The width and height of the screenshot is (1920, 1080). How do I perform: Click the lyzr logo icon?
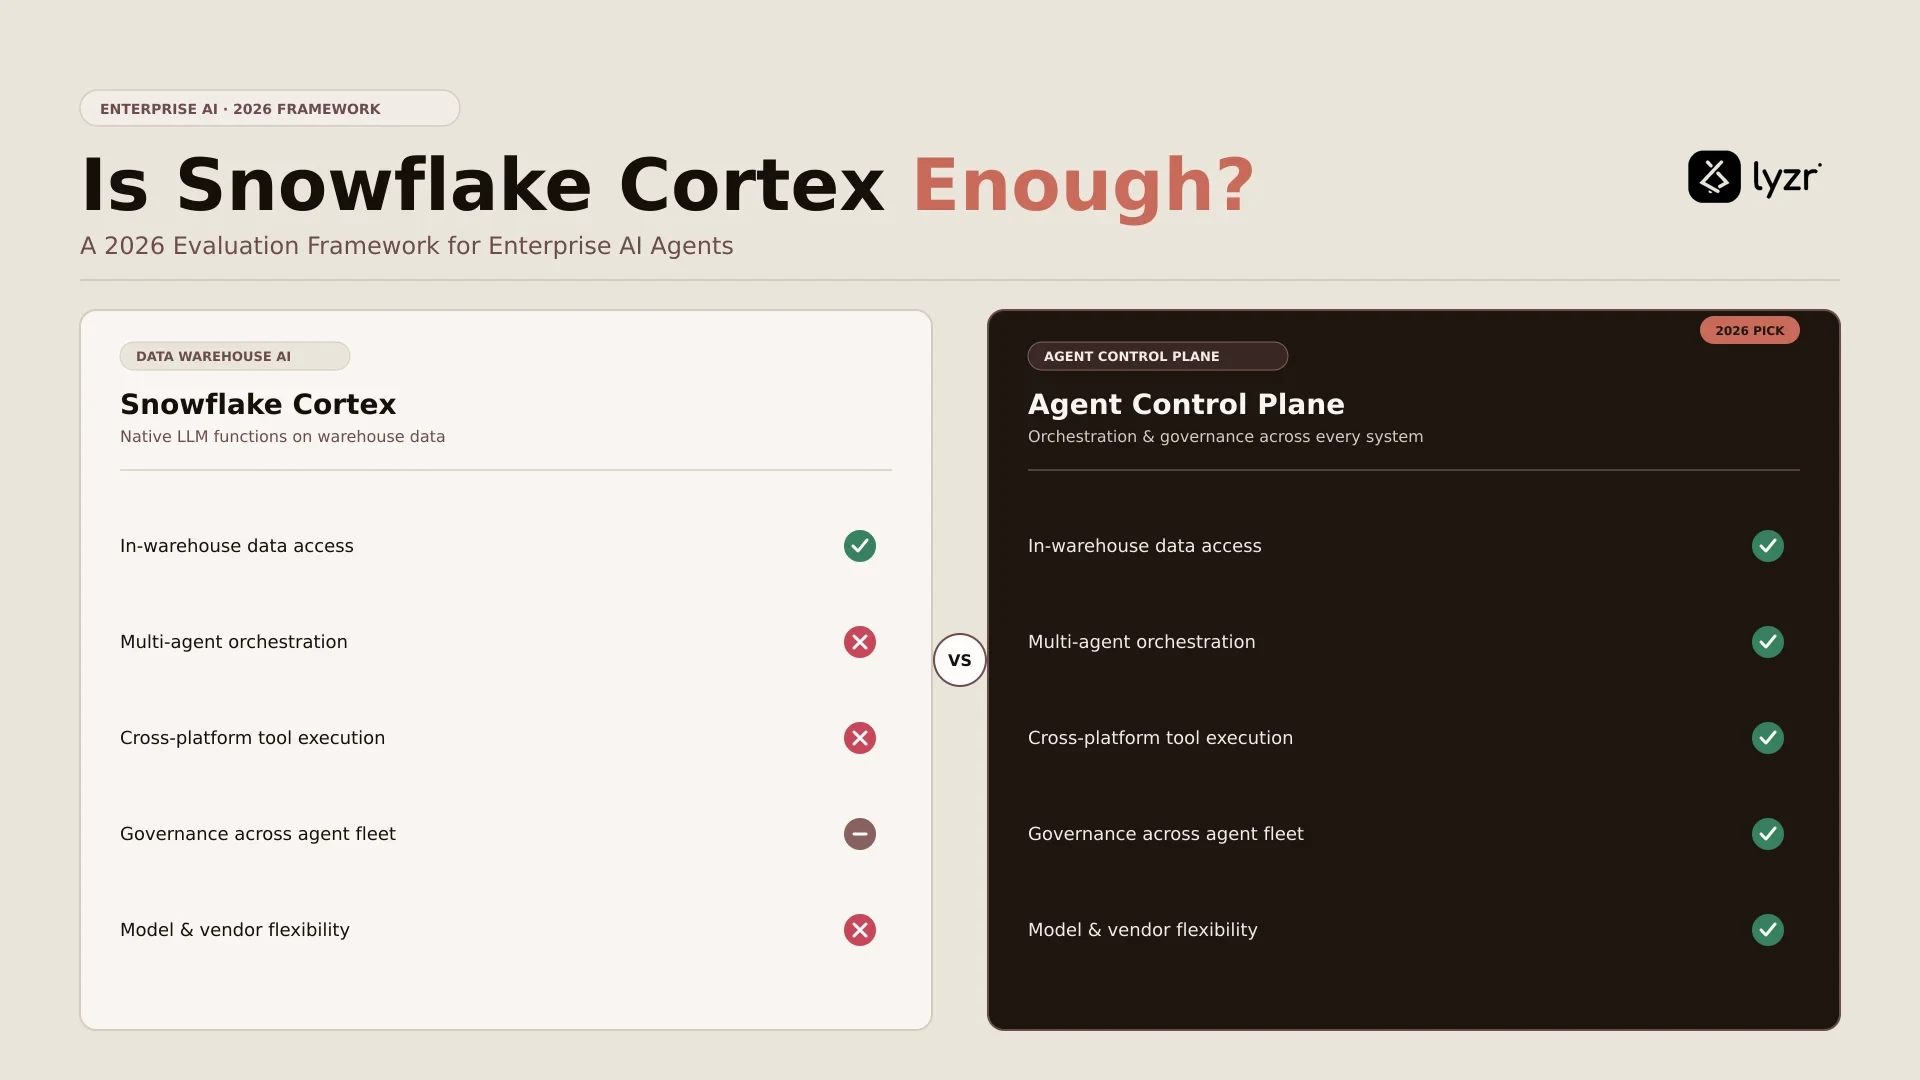pos(1714,177)
